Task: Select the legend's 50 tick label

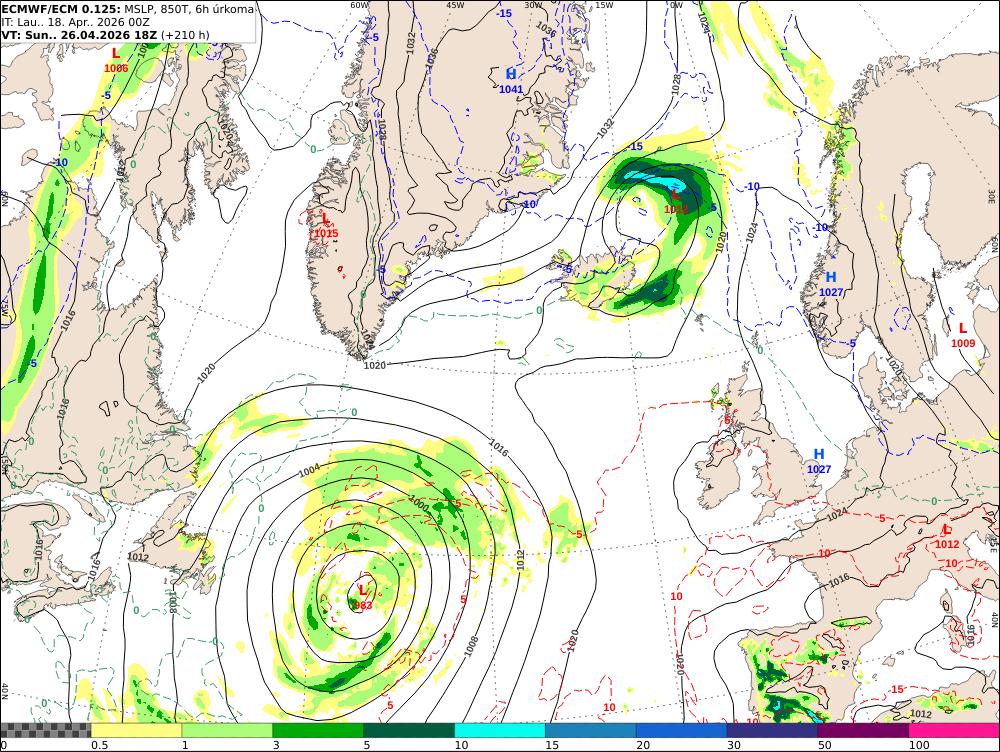Action: 825,745
